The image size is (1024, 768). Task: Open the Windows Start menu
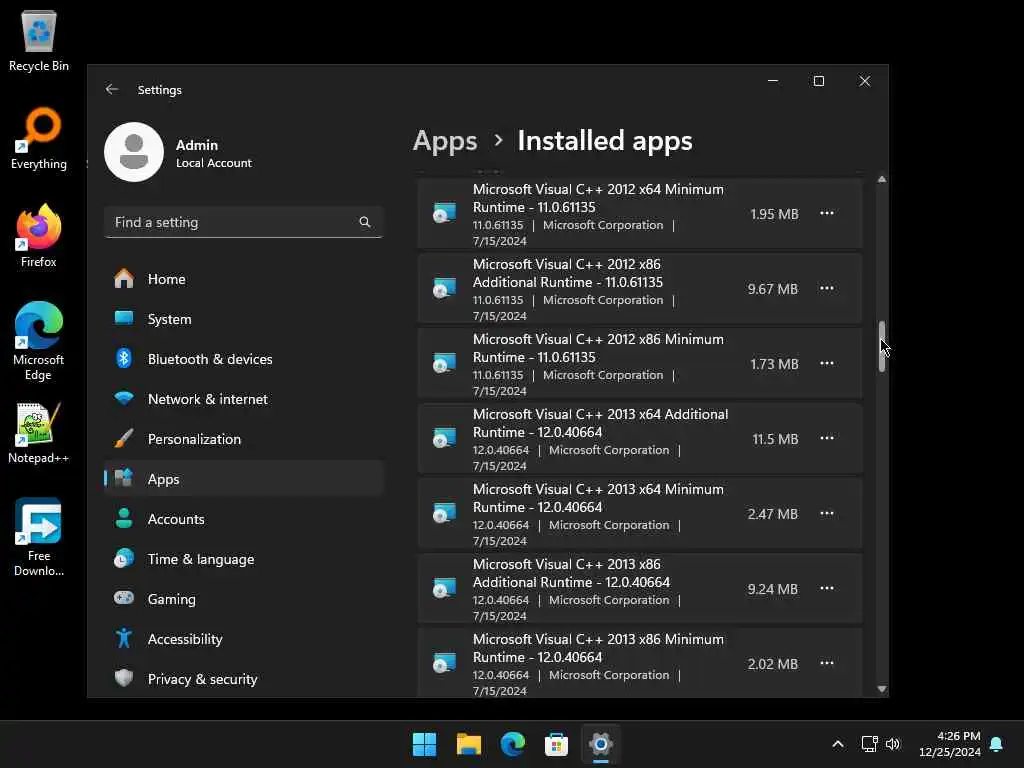click(x=424, y=744)
